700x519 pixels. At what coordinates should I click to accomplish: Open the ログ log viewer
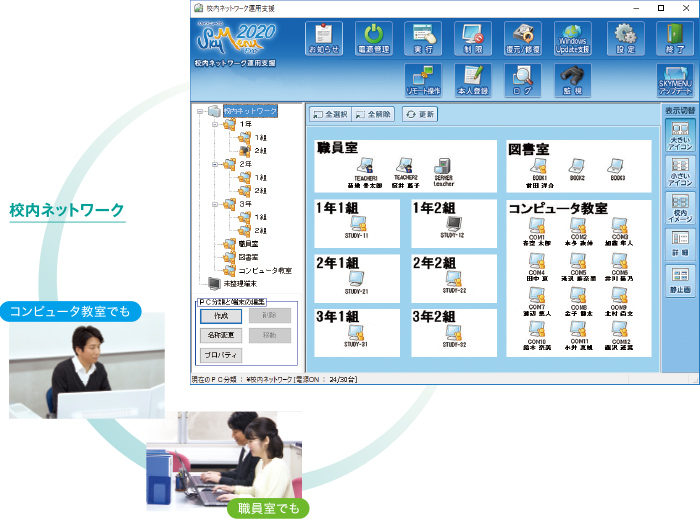click(523, 80)
